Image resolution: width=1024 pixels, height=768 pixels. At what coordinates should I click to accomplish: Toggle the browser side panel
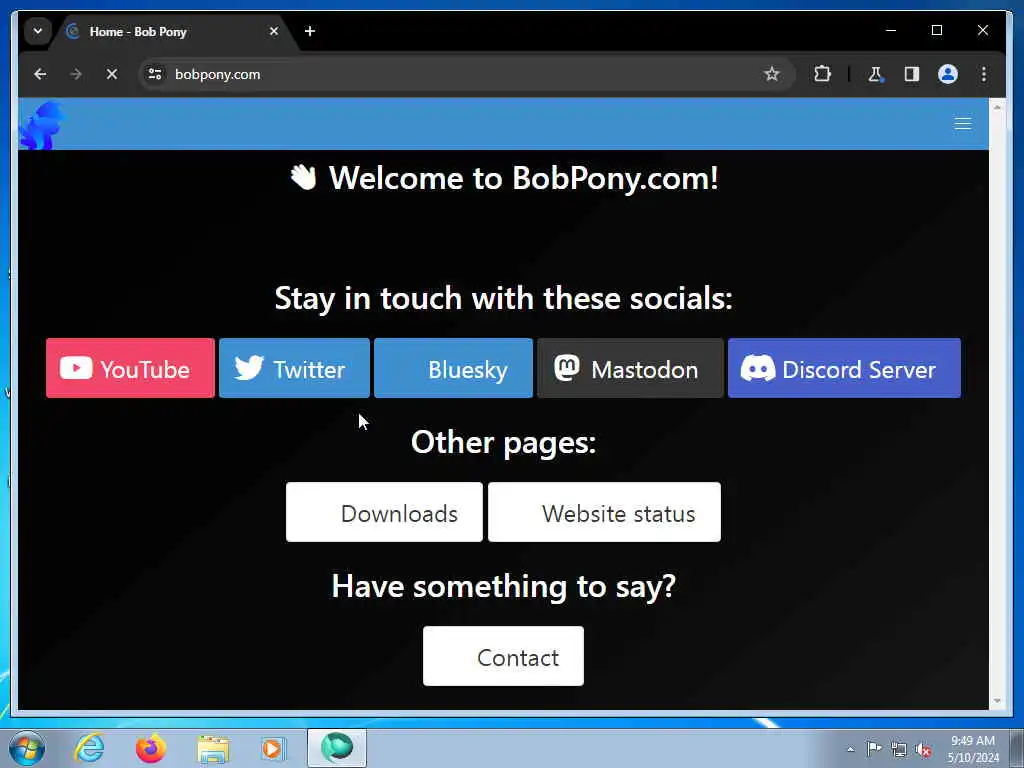(912, 74)
